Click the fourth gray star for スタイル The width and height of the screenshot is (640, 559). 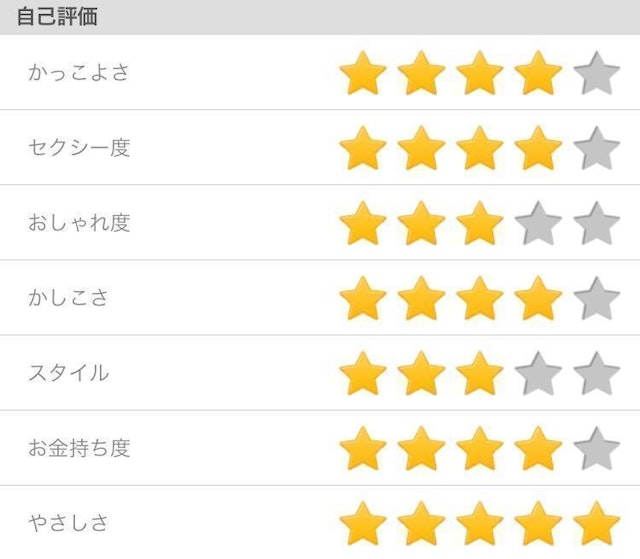[539, 373]
